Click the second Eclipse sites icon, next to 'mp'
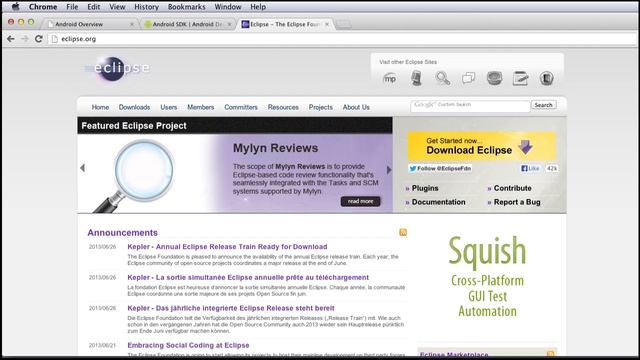The width and height of the screenshot is (640, 360). click(416, 78)
